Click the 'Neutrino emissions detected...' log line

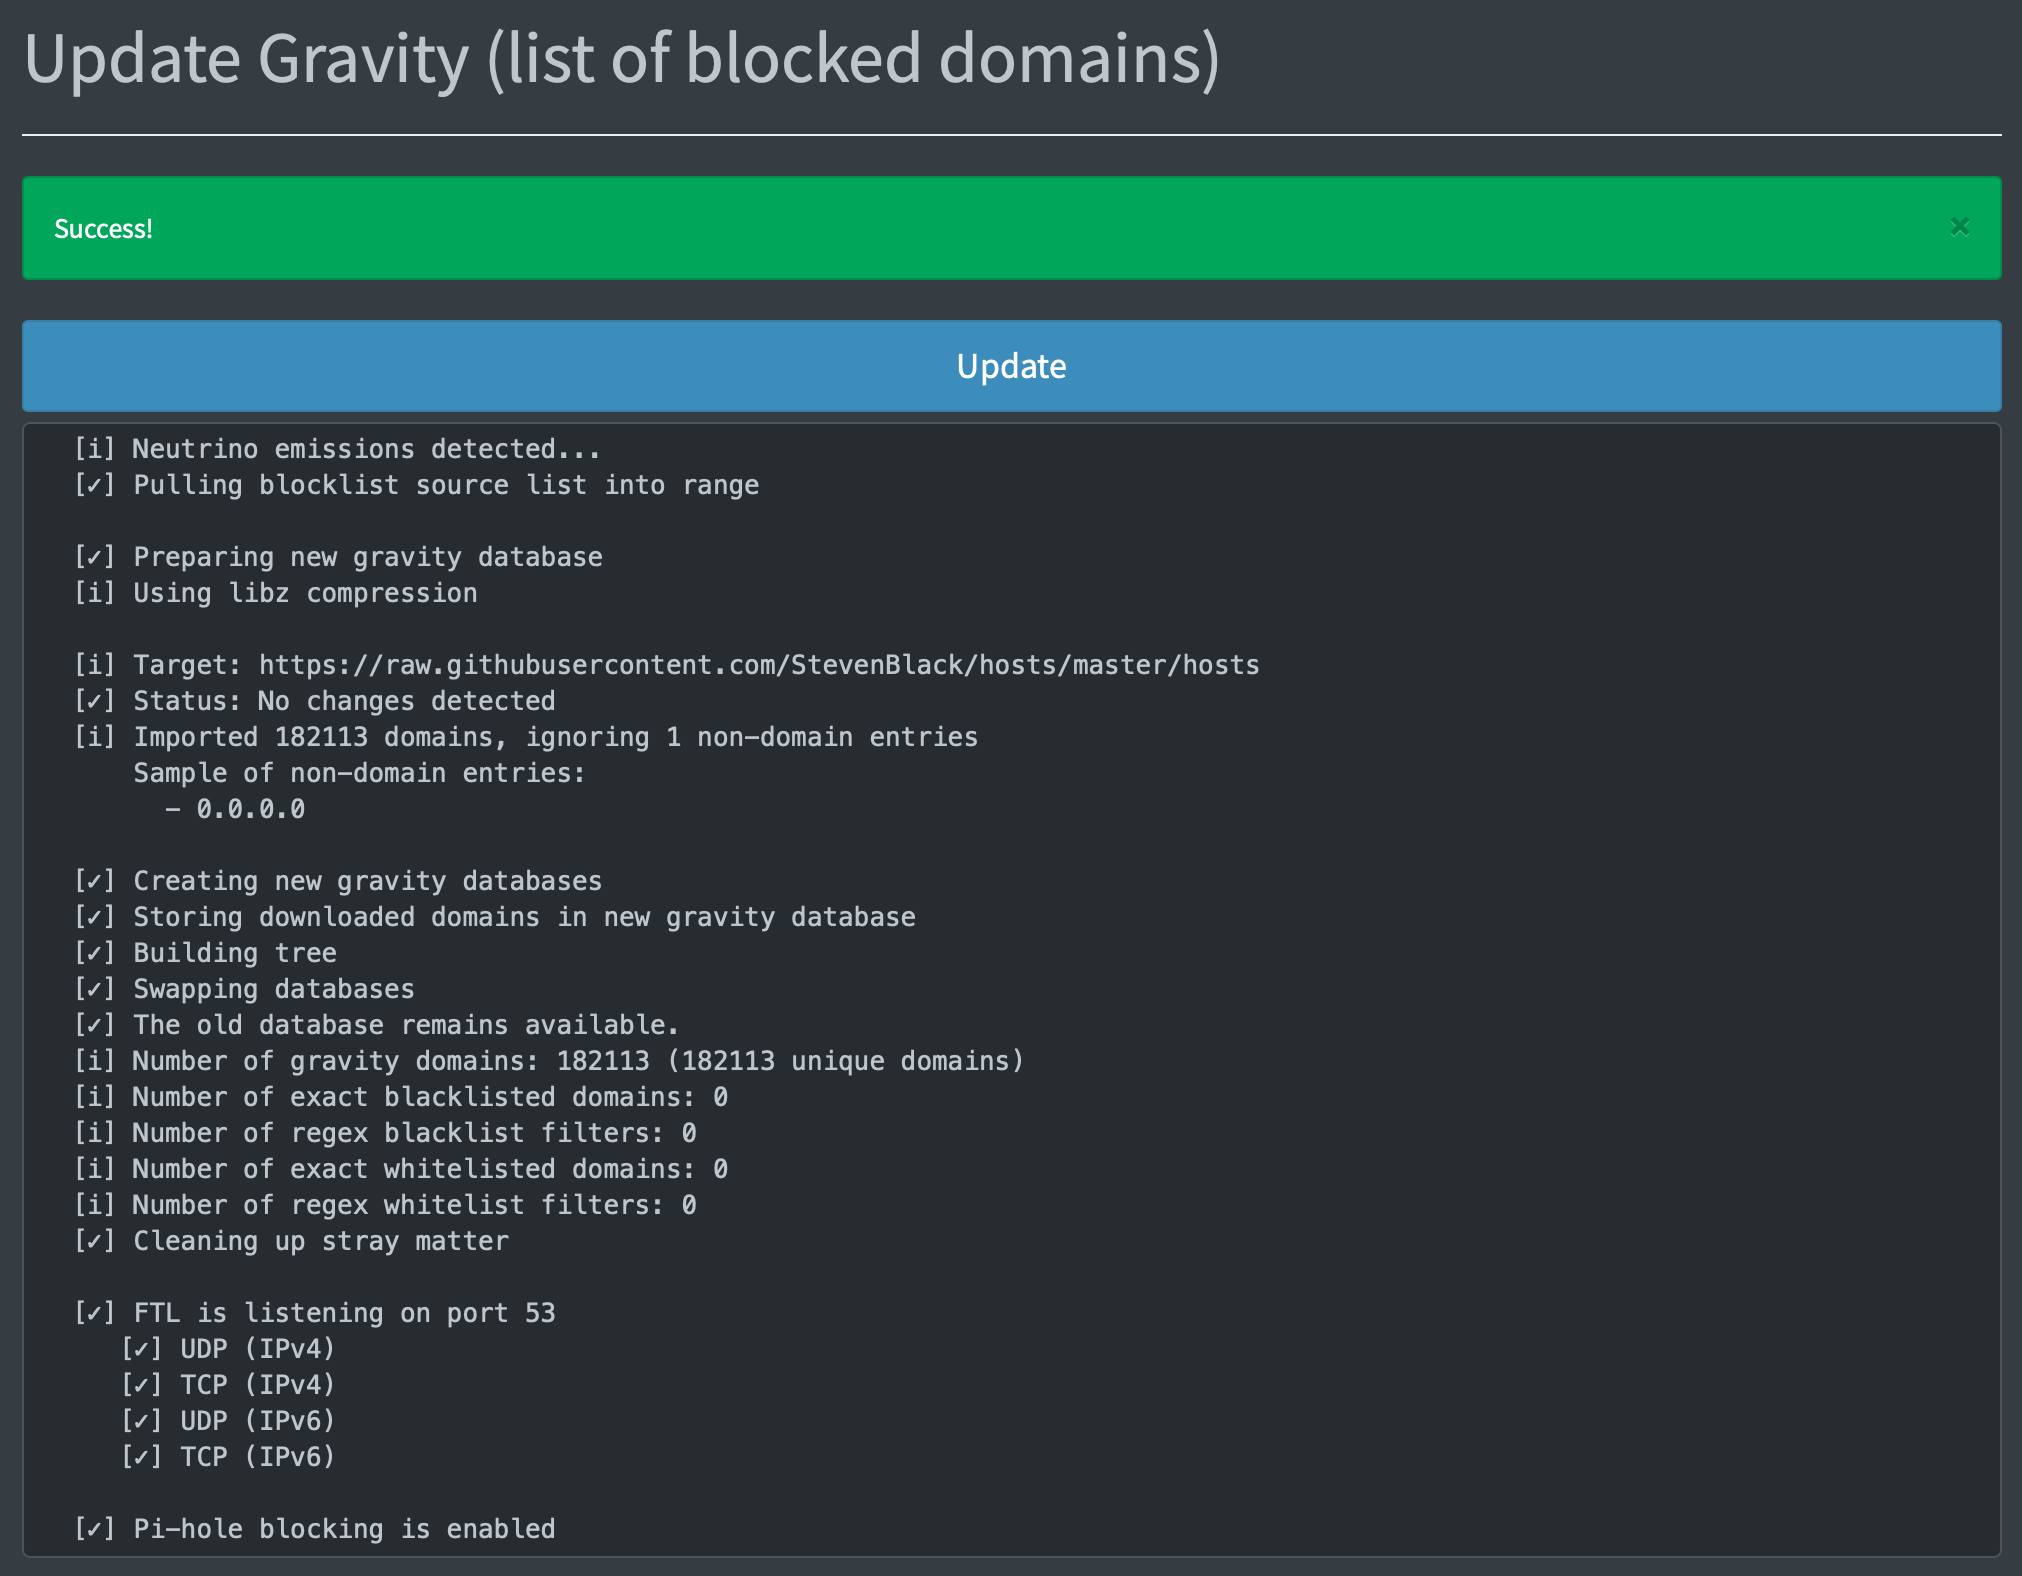click(337, 449)
